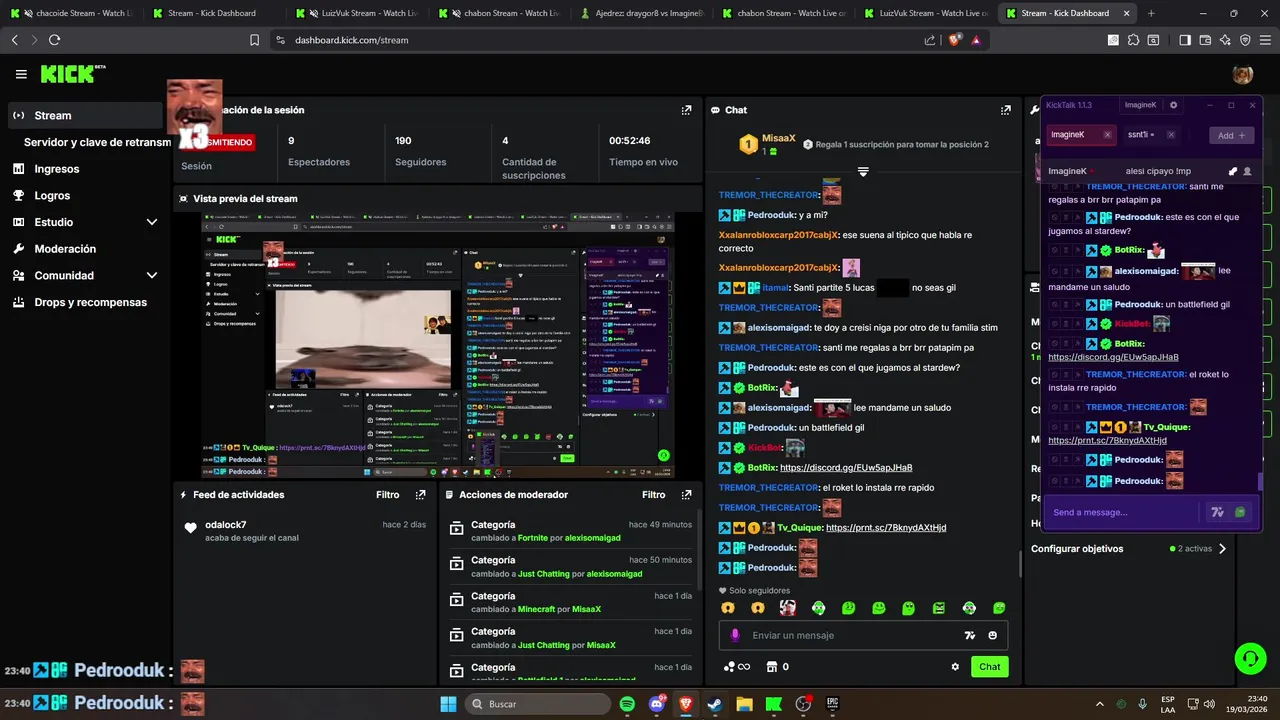Click the Enviar un mensaje chat field
Viewport: 1280px width, 720px height.
point(863,635)
